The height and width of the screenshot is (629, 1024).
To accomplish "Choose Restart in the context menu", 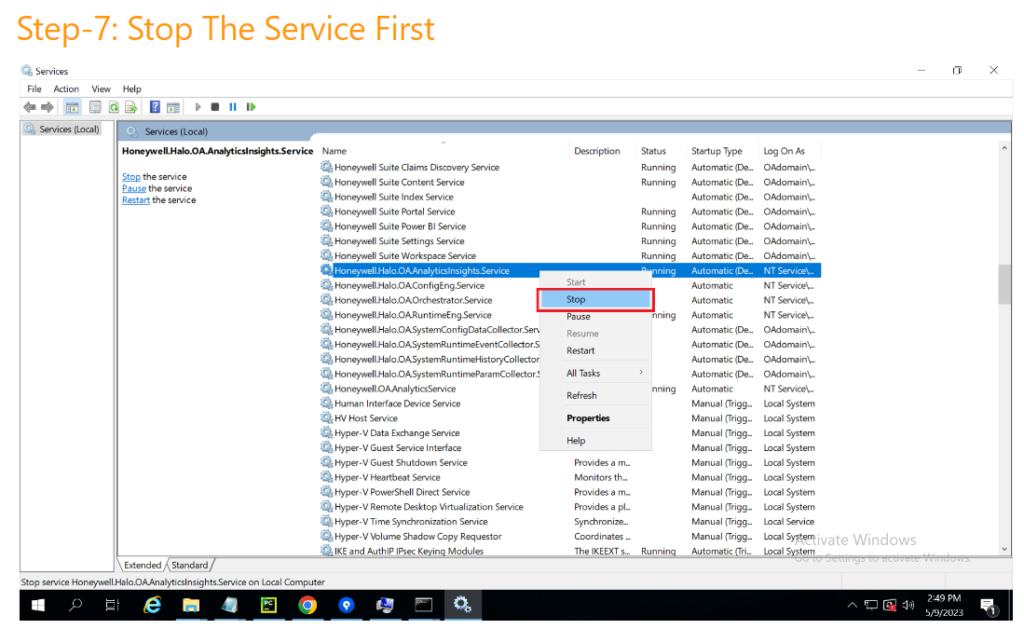I will (581, 351).
